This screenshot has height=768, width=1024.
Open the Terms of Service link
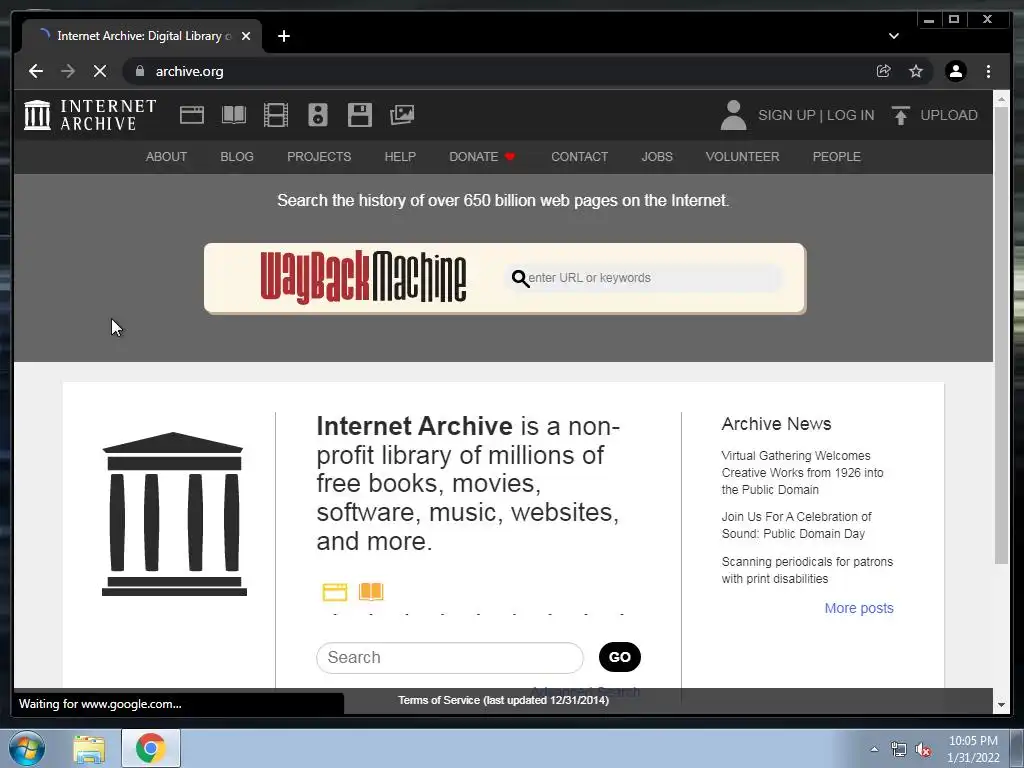[504, 700]
